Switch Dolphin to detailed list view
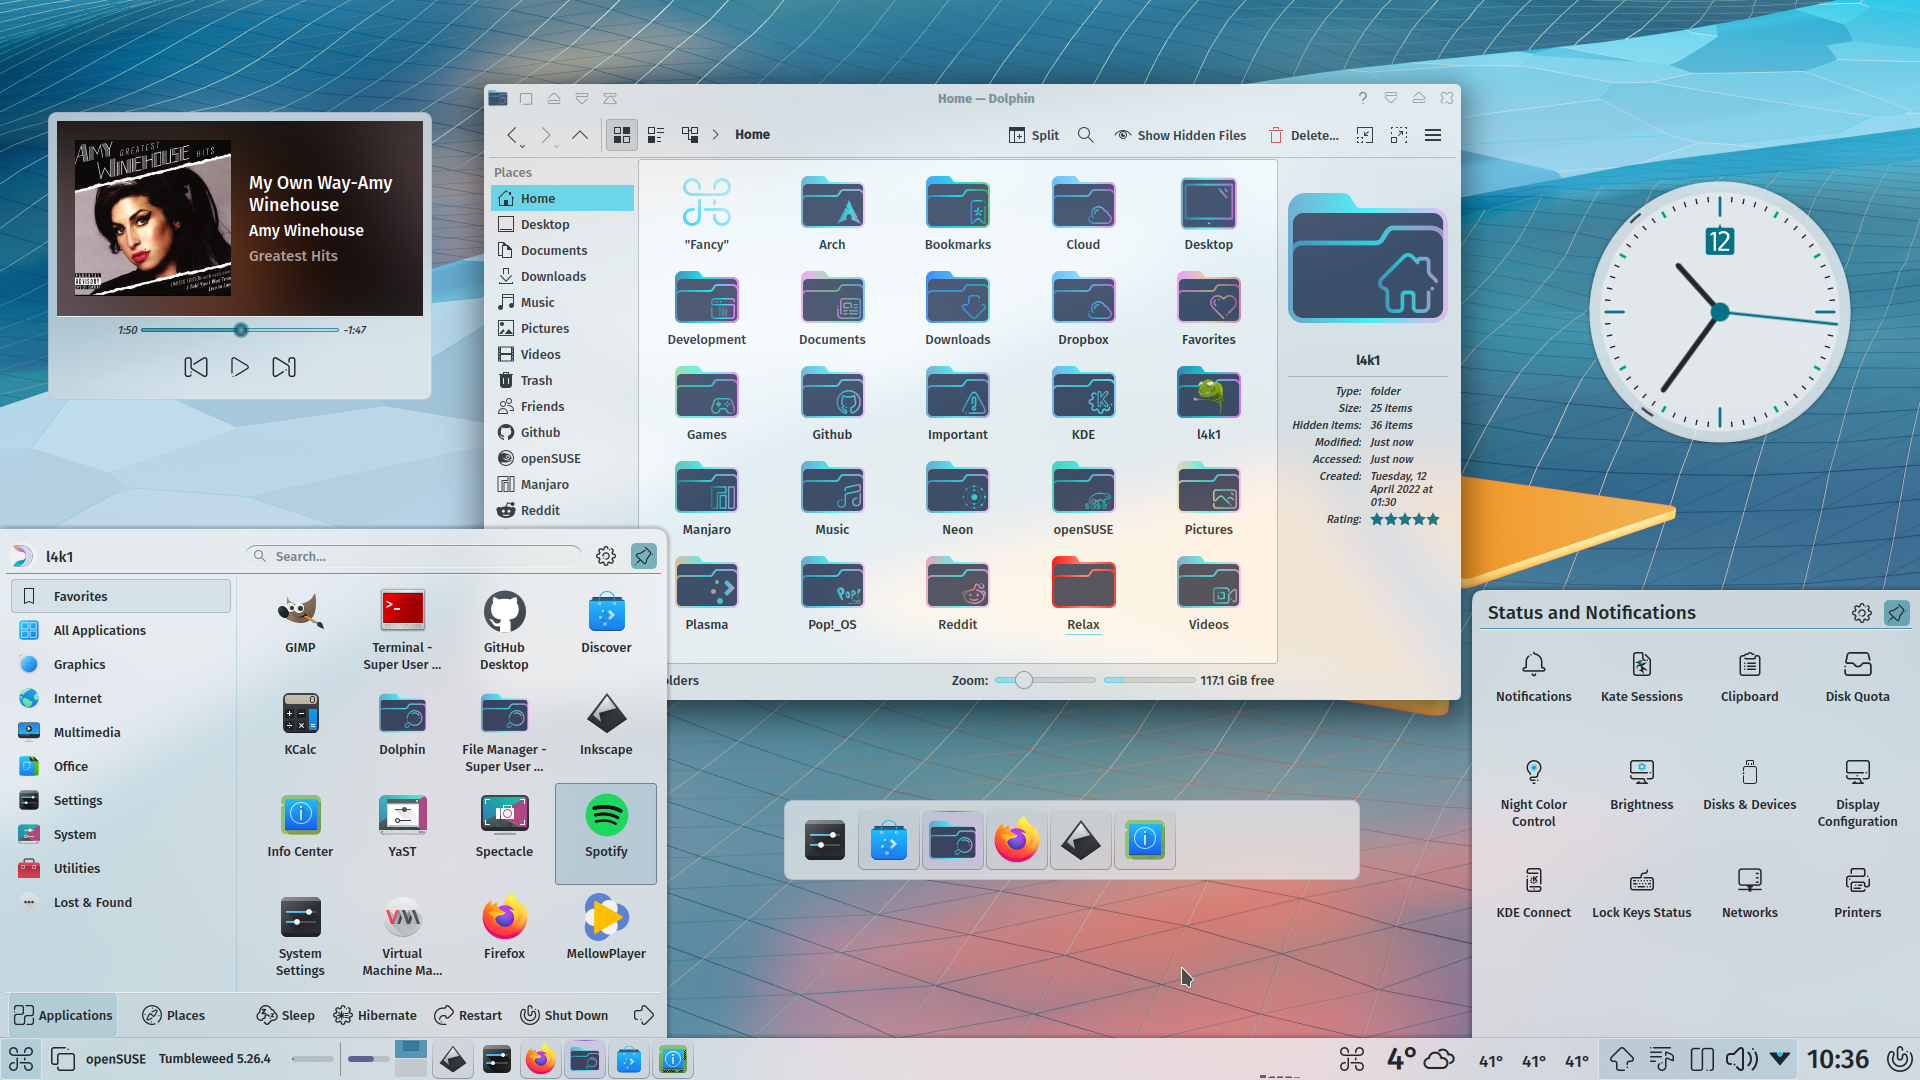Viewport: 1920px width, 1080px height. tap(655, 134)
